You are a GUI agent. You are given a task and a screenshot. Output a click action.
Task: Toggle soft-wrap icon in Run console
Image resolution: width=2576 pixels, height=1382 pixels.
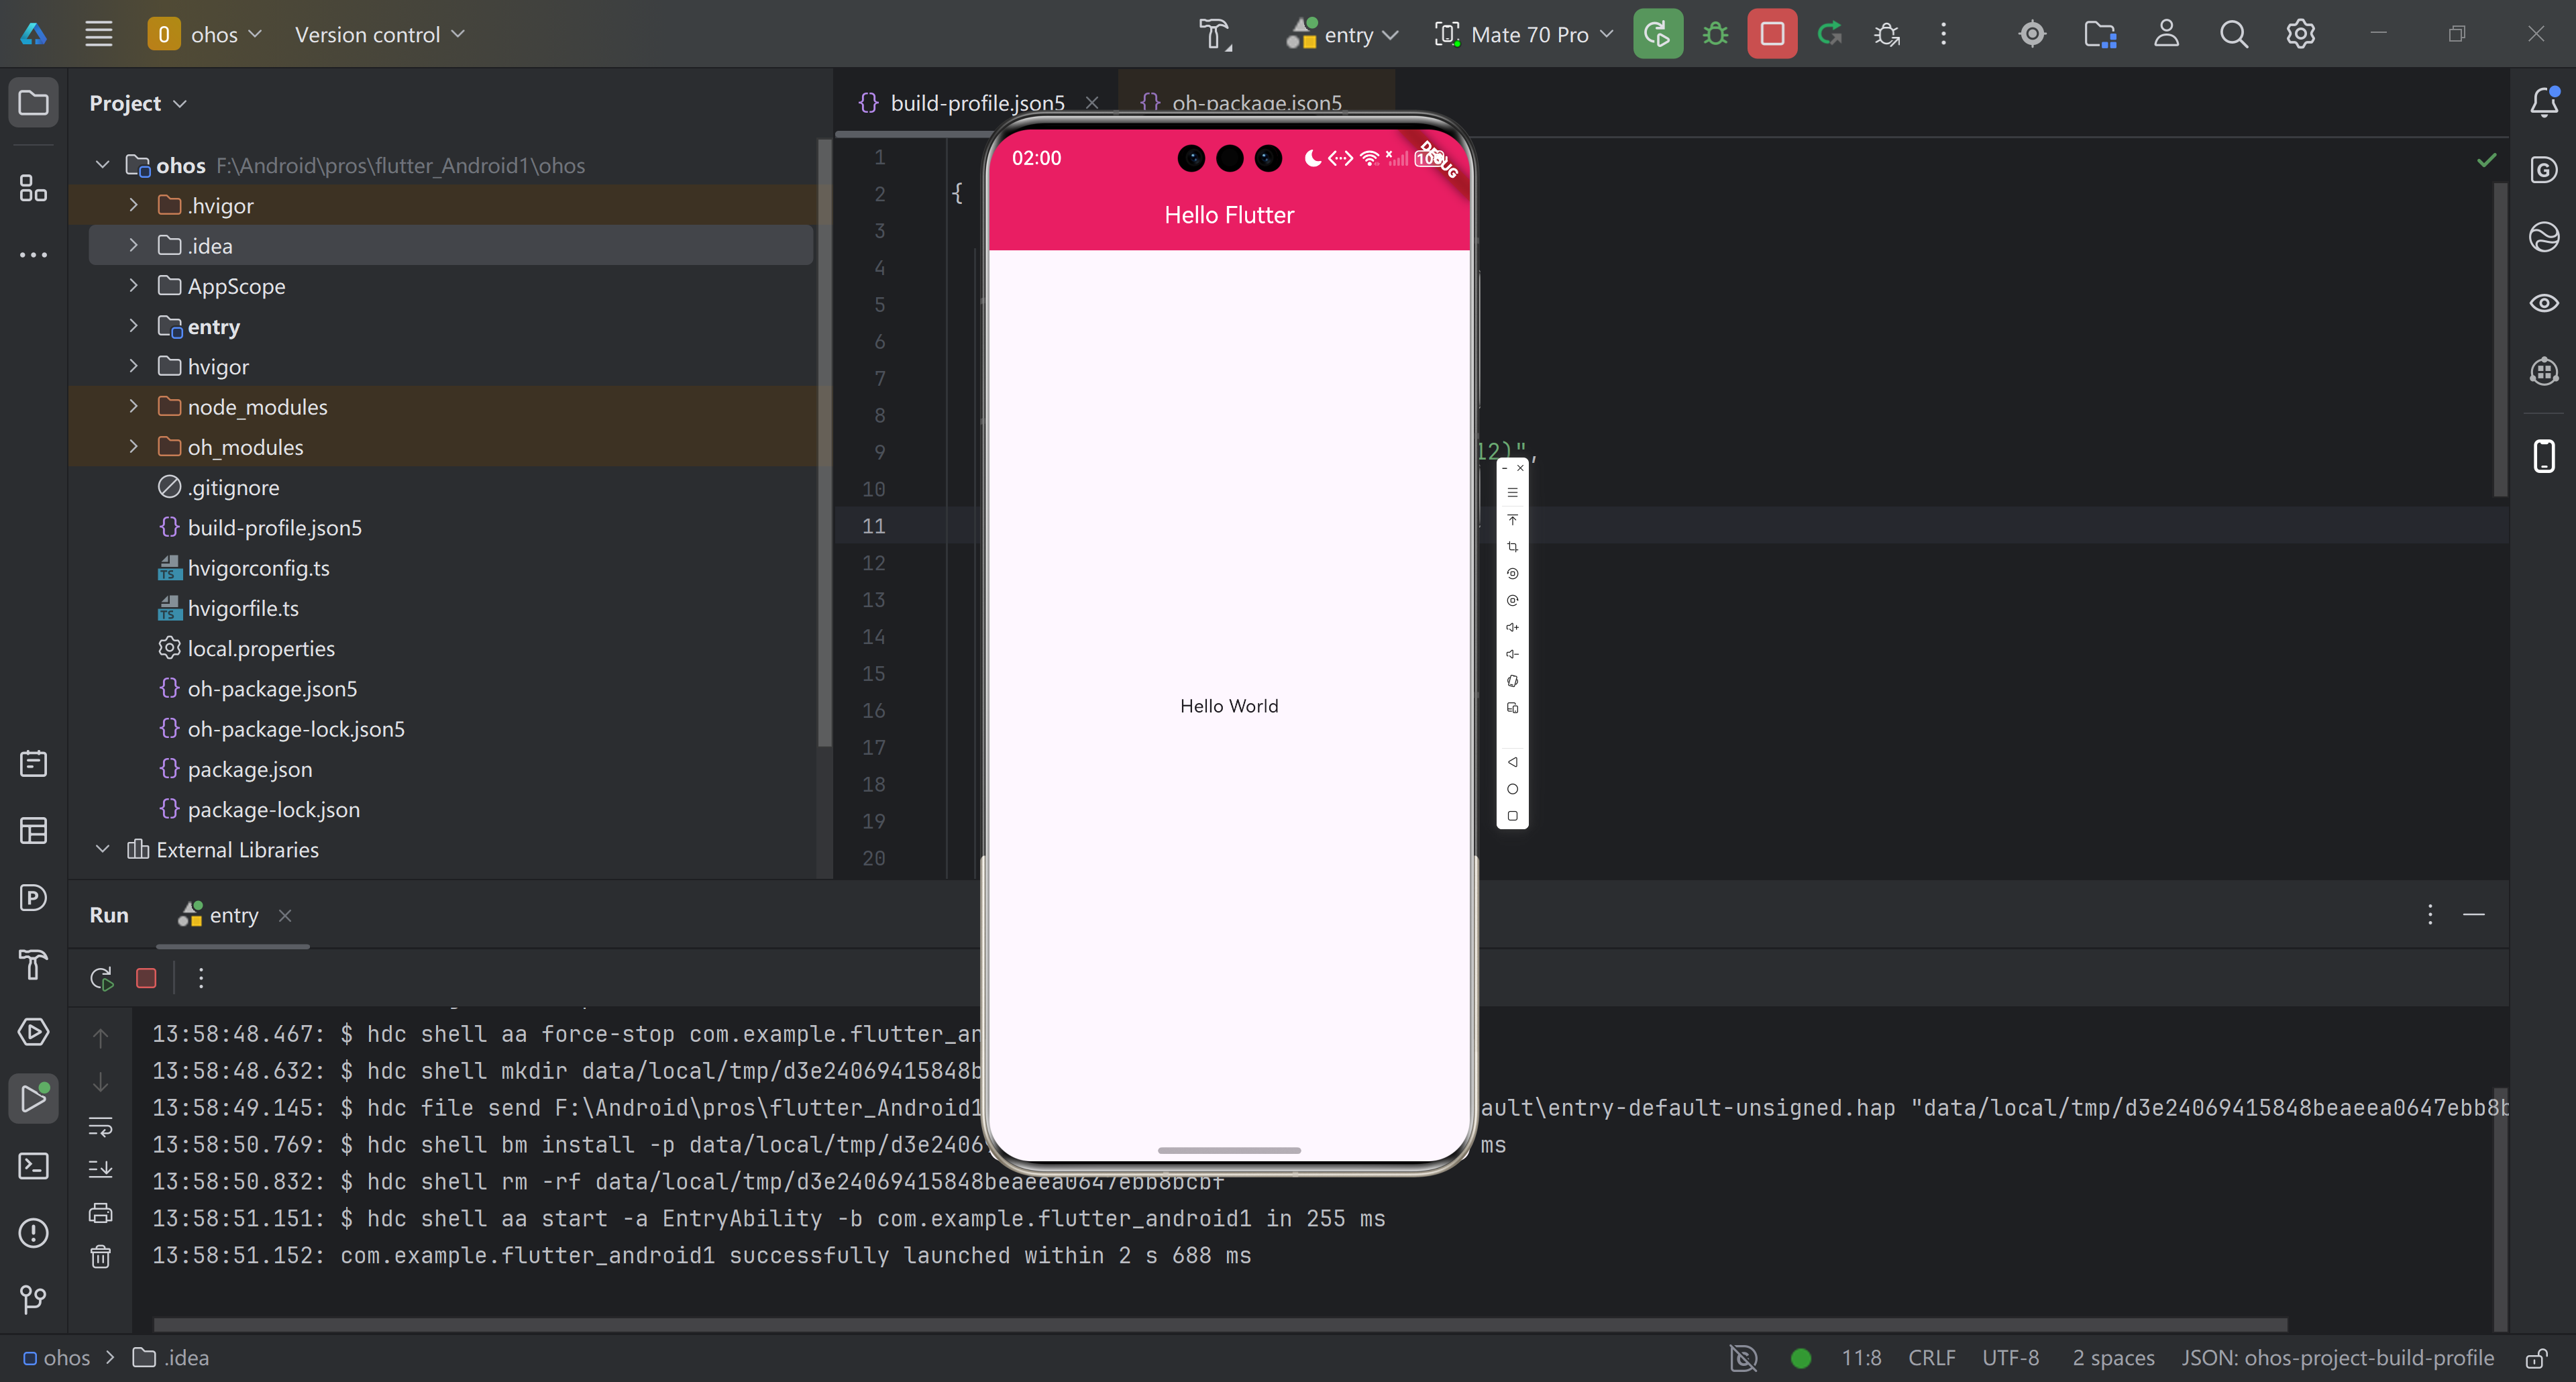tap(101, 1126)
